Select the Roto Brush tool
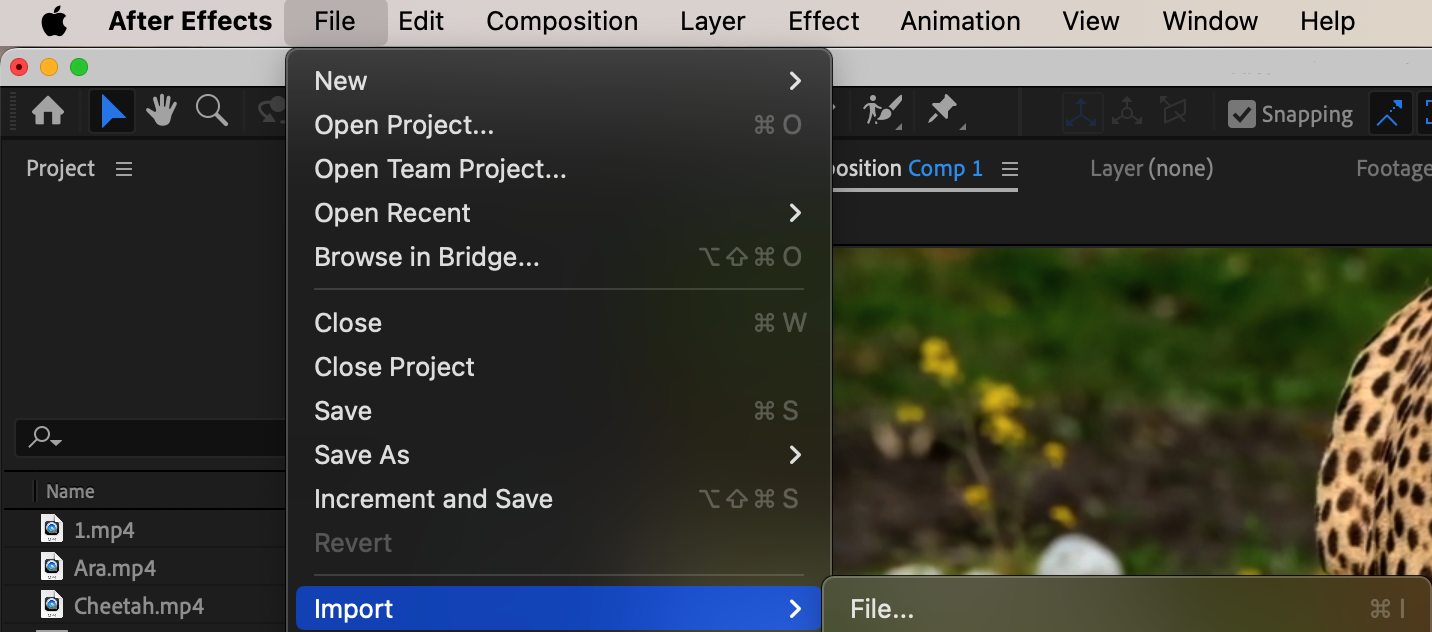The image size is (1432, 632). [x=882, y=111]
